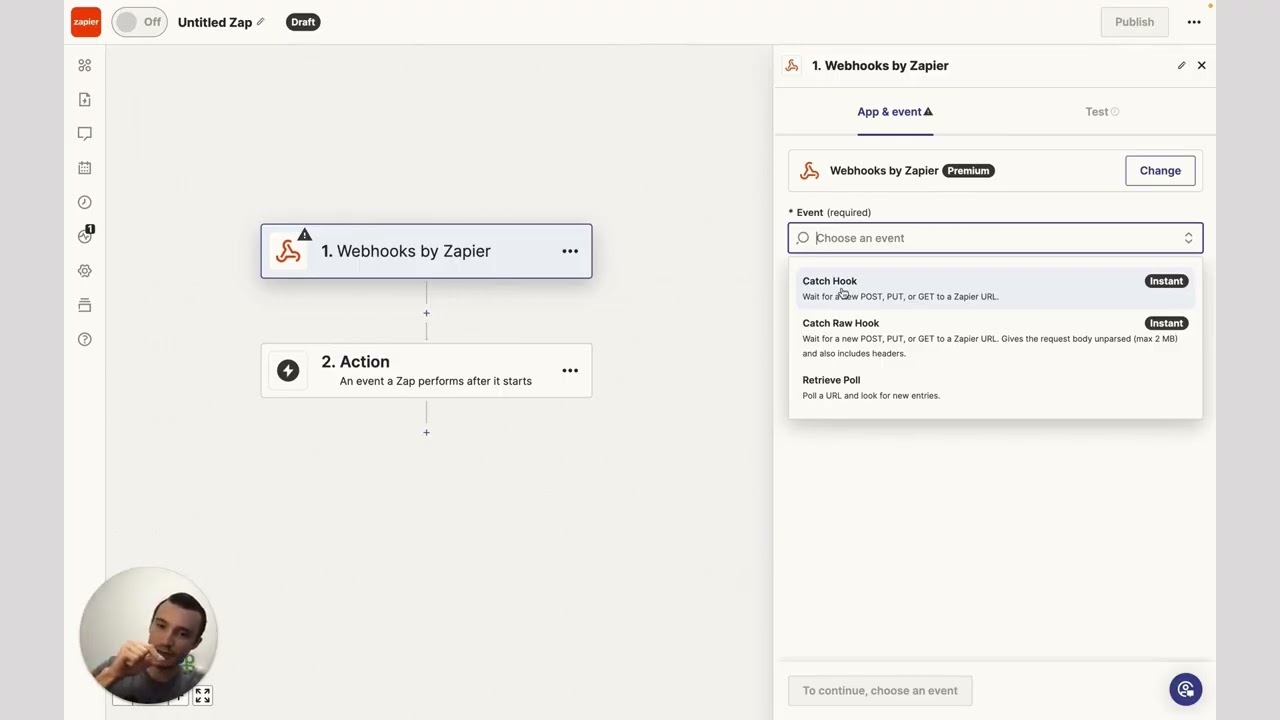The width and height of the screenshot is (1280, 720).
Task: Select the Retrieve Poll event option
Action: tap(995, 387)
